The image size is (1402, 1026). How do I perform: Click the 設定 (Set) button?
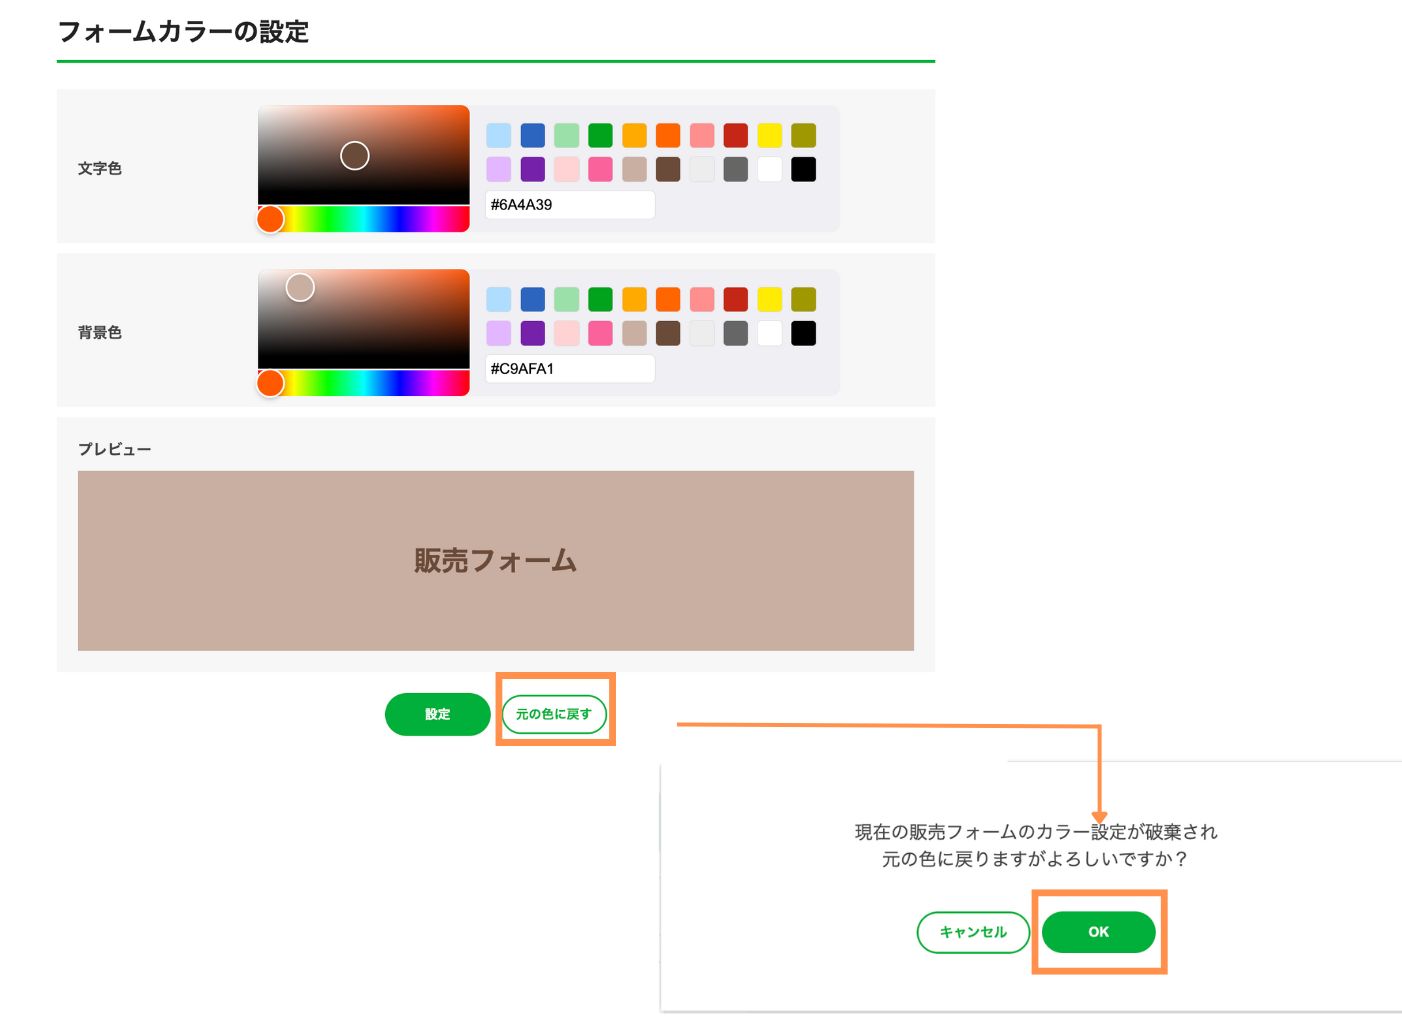coord(437,714)
